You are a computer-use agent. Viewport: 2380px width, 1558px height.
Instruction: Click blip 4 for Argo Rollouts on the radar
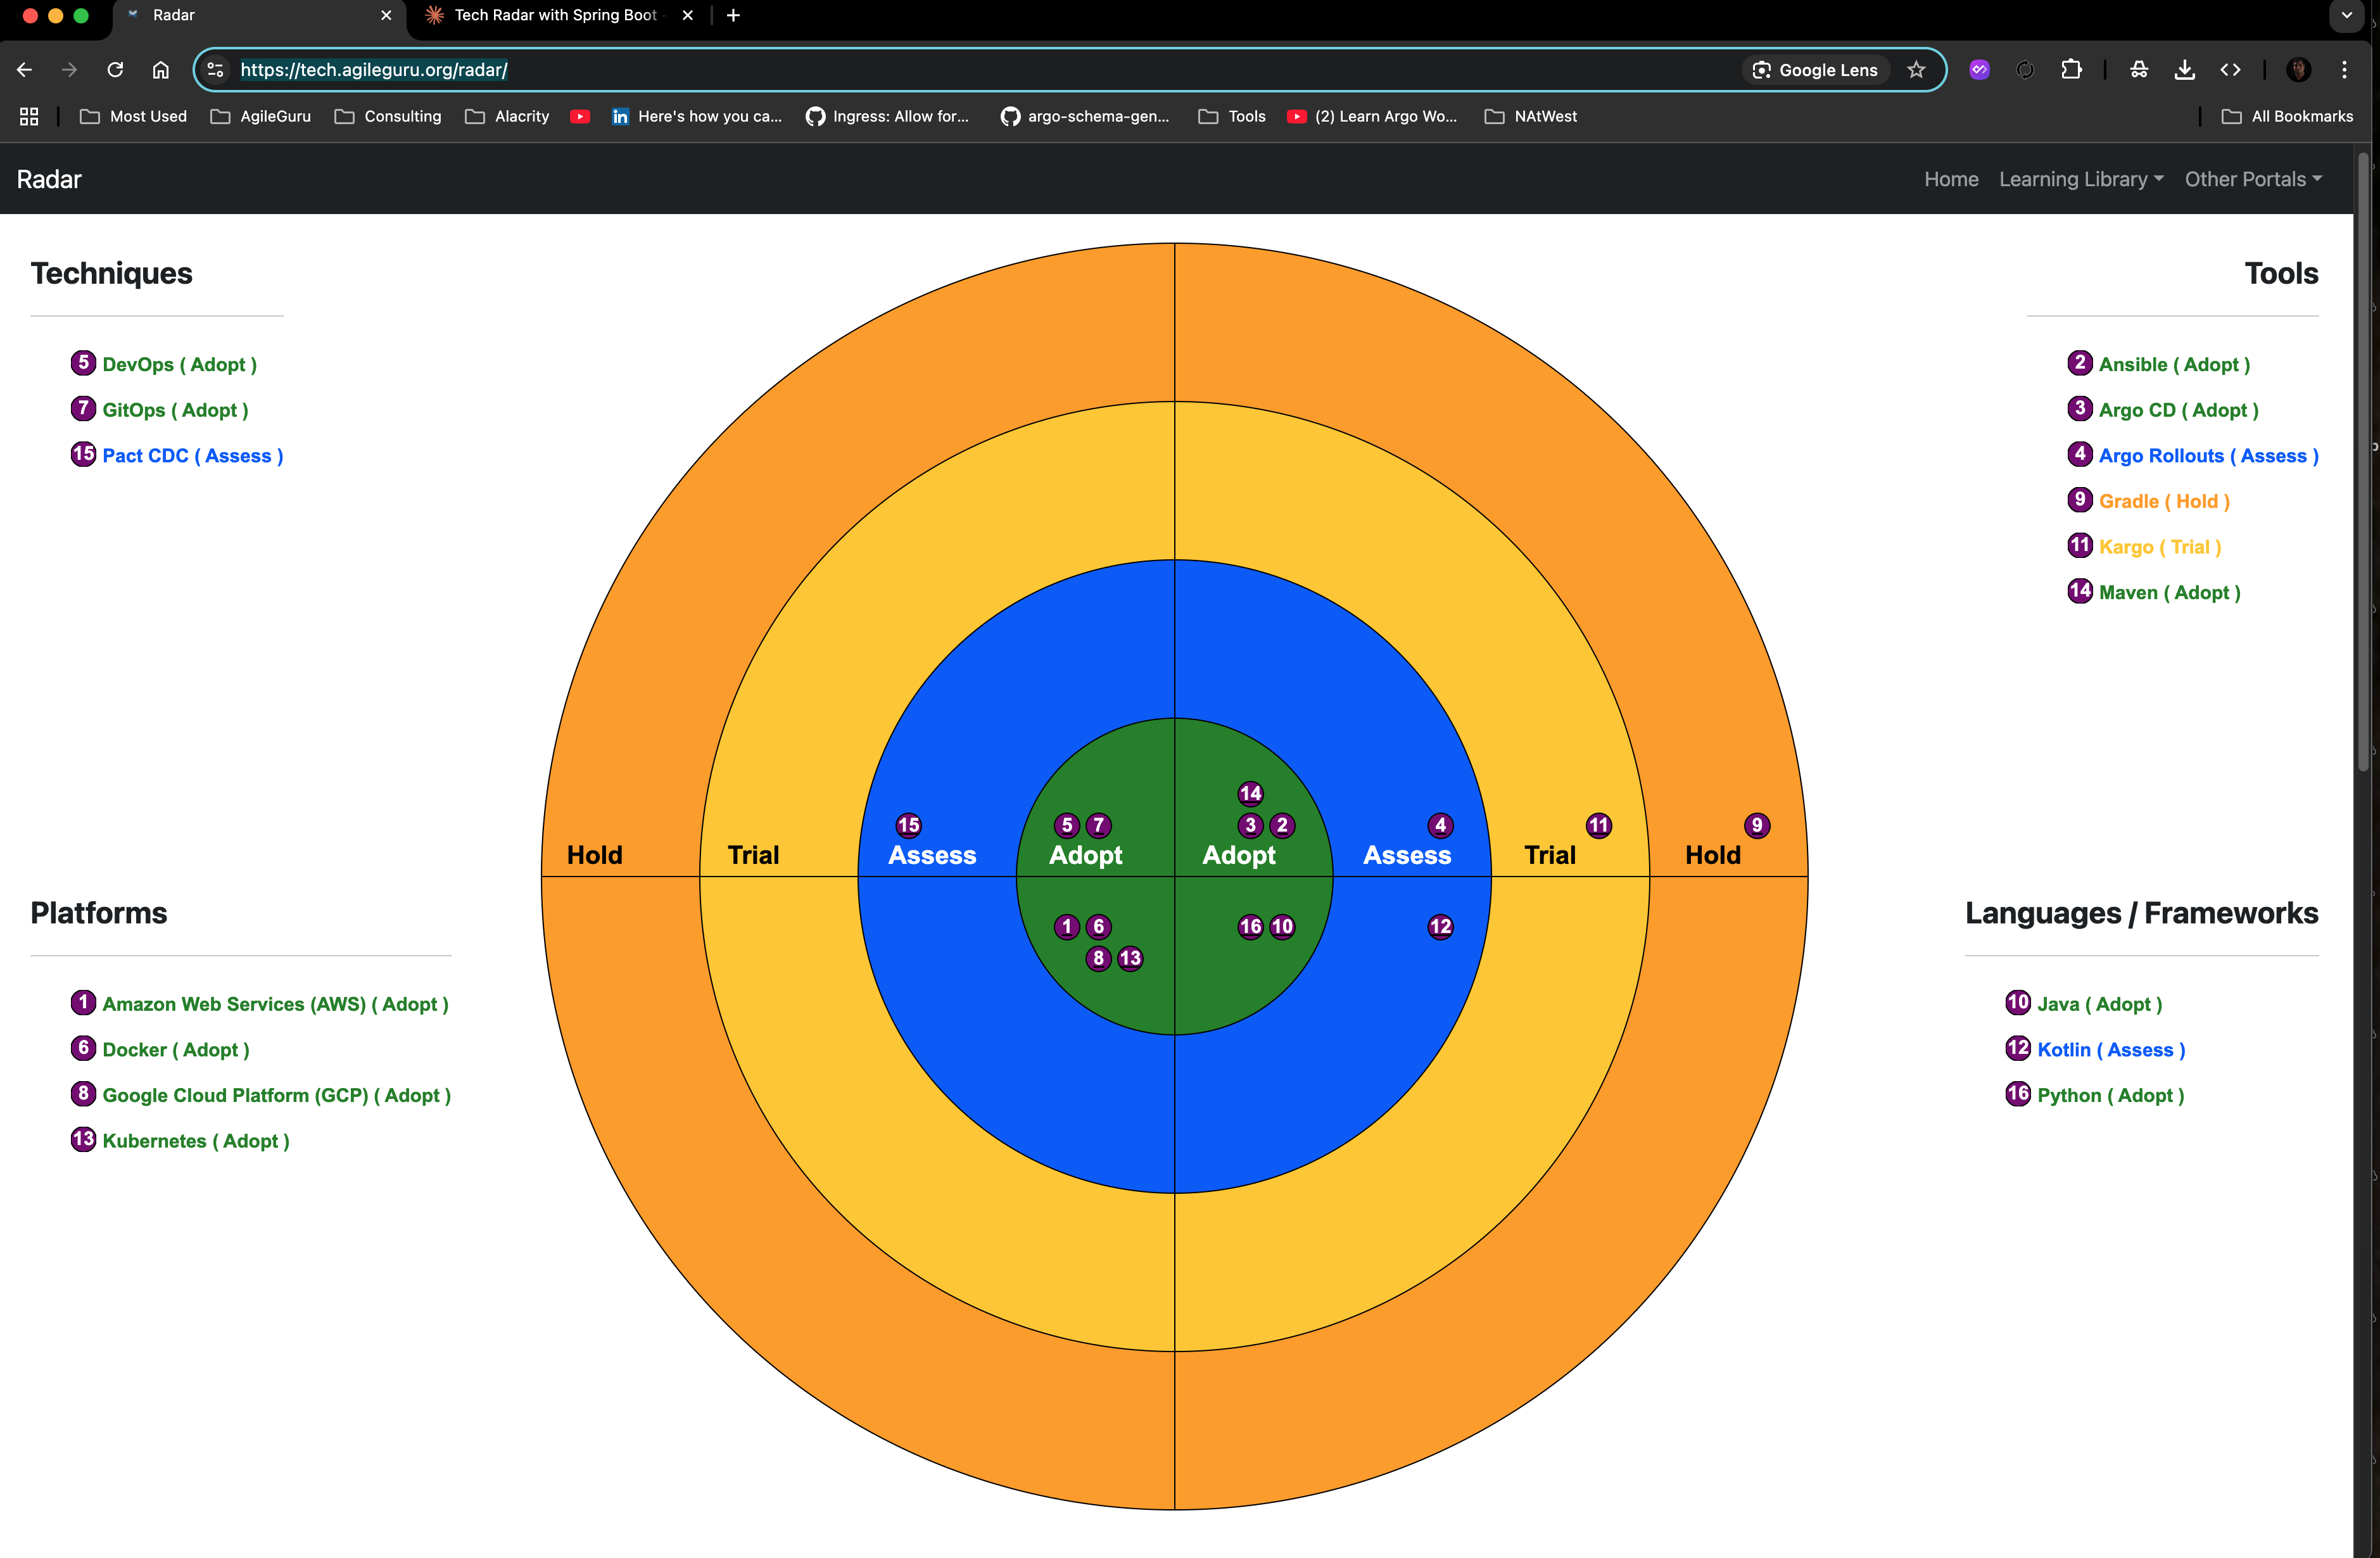pos(1440,825)
